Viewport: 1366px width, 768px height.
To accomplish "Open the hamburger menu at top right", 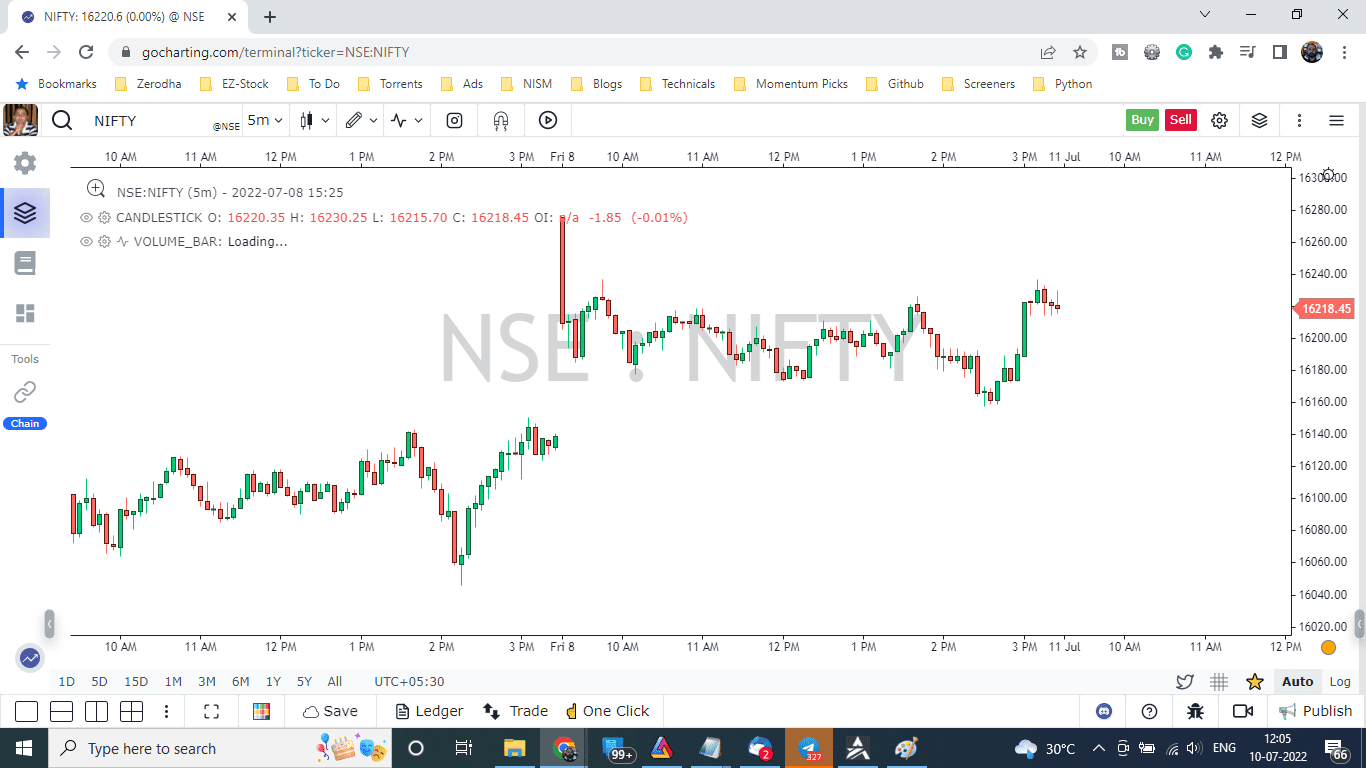I will point(1336,120).
